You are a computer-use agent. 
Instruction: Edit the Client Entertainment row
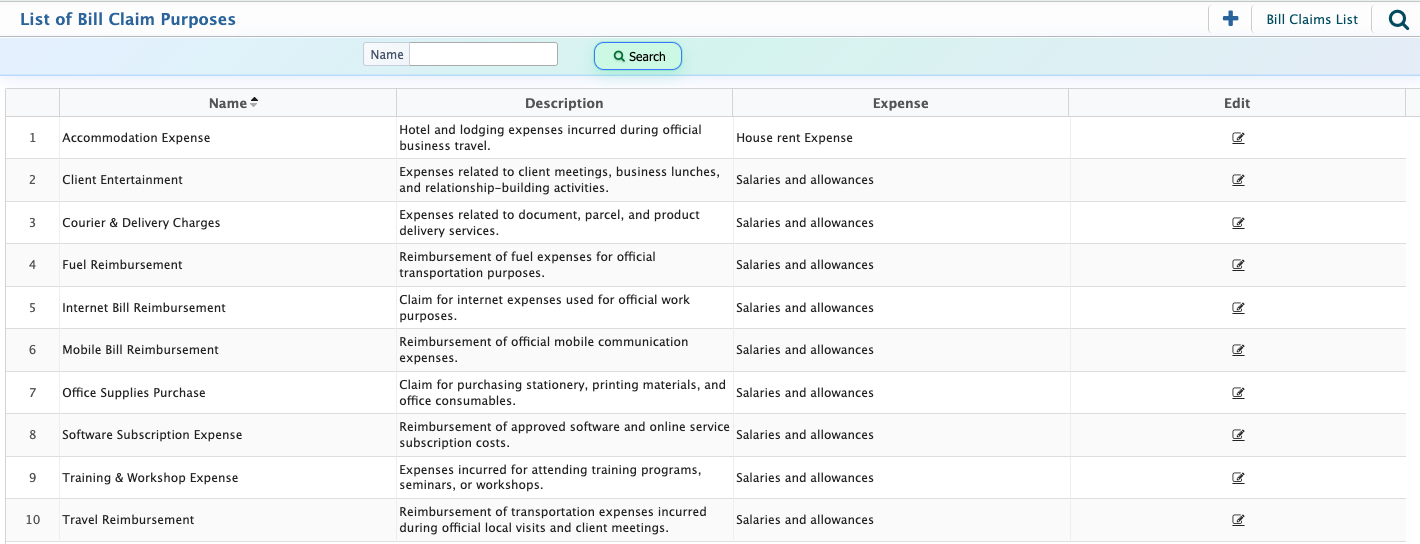tap(1238, 180)
